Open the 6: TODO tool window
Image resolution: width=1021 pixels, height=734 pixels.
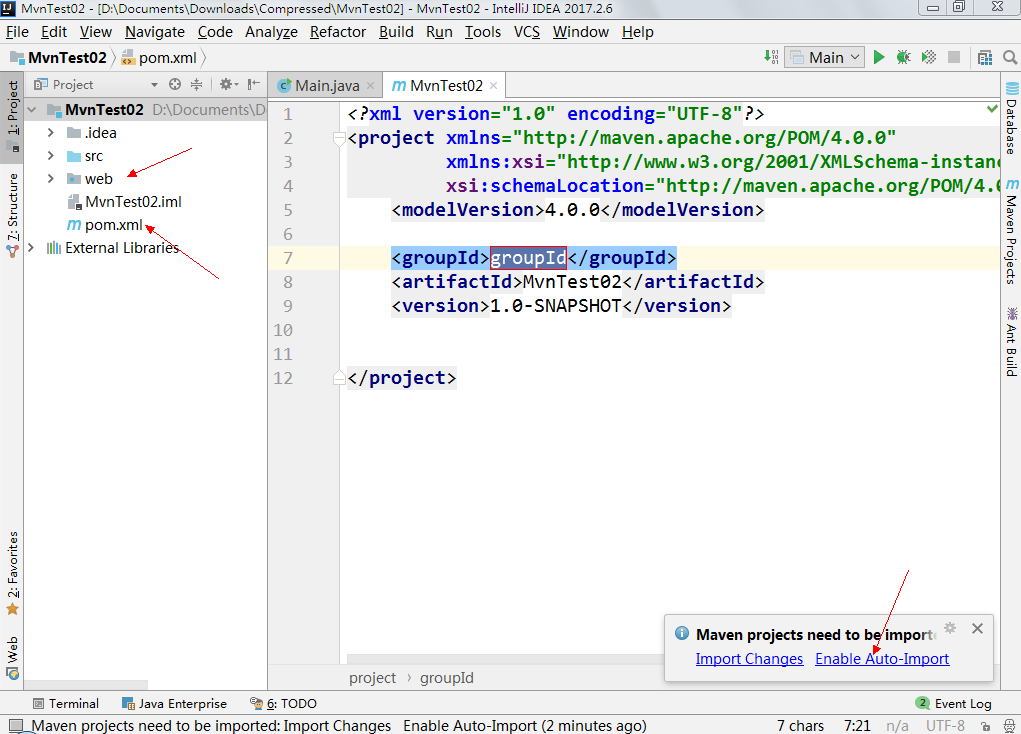(x=283, y=703)
